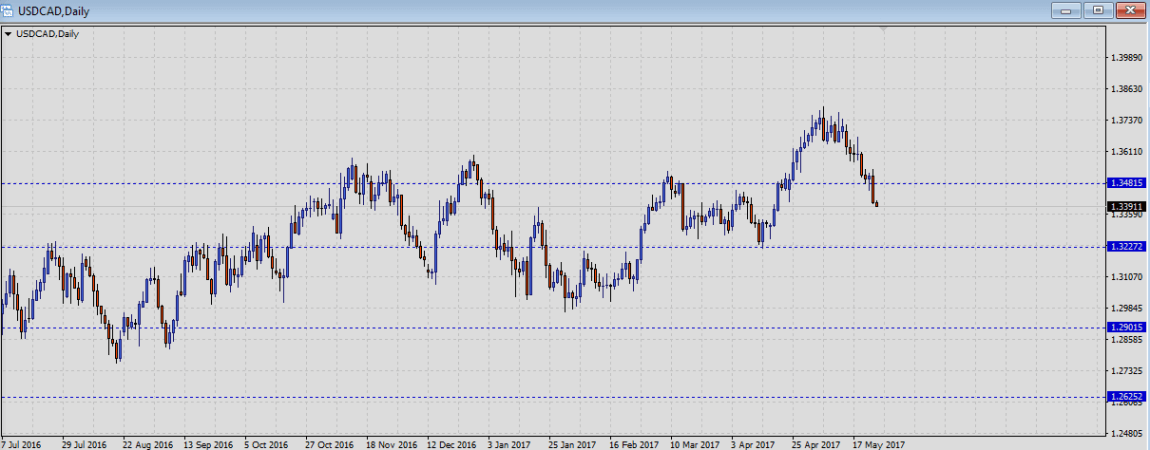Click the 10 Mar 2017 date label

695,443
